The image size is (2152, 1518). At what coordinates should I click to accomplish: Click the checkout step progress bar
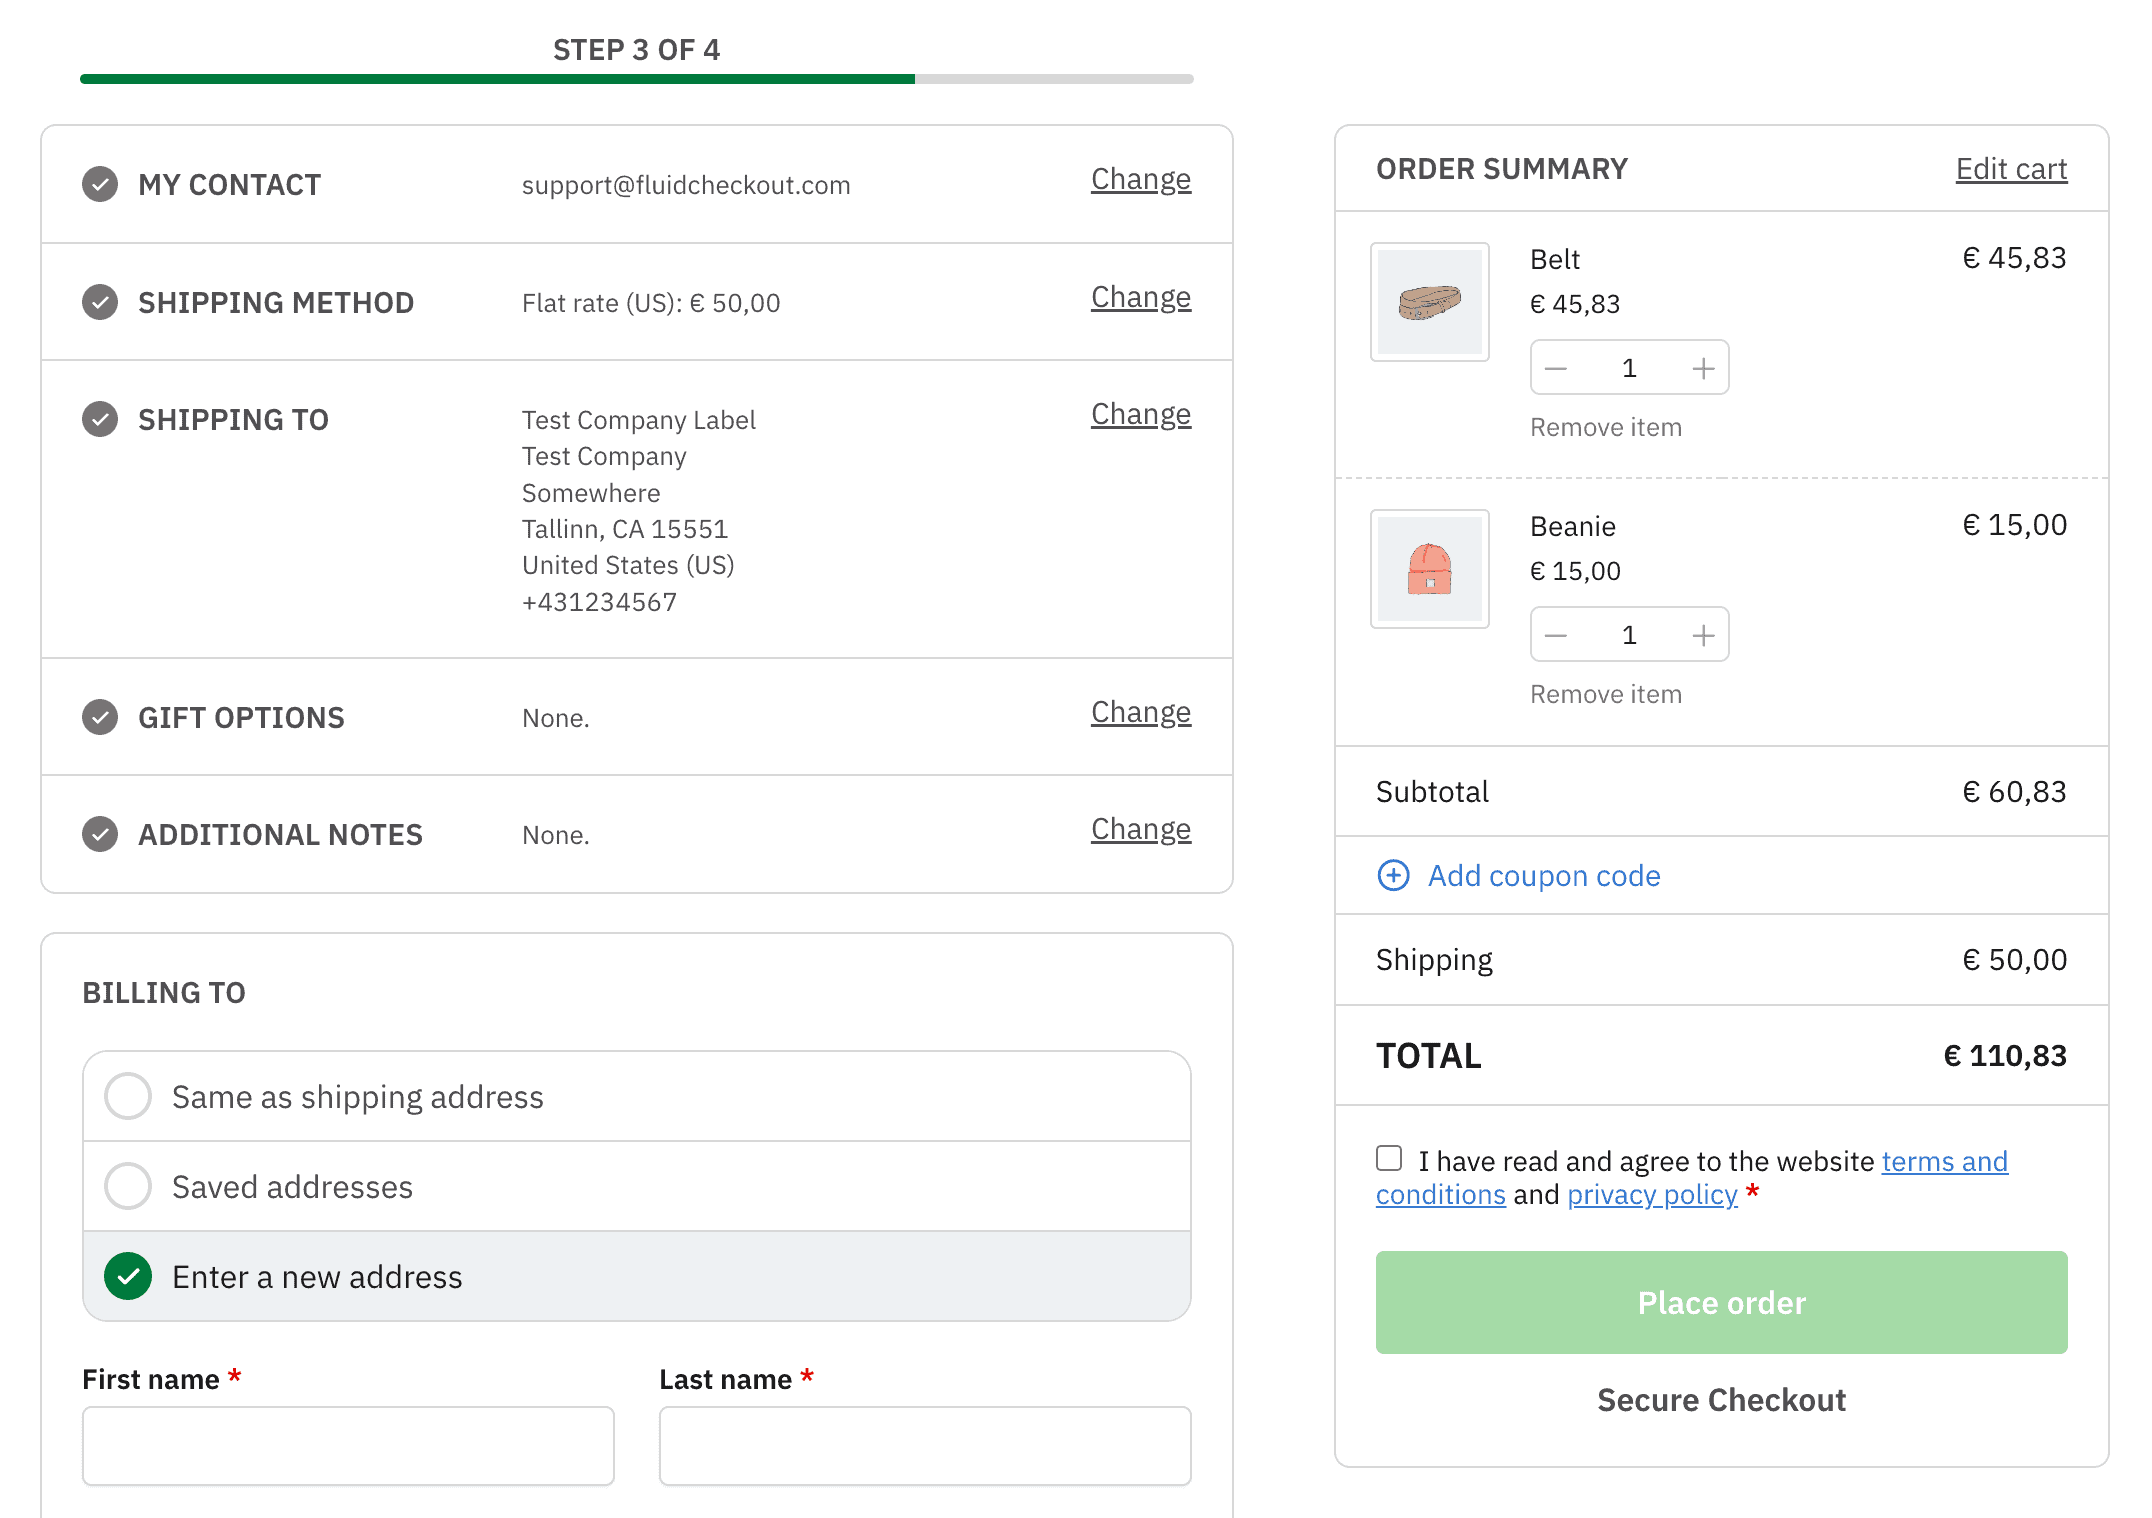[x=637, y=79]
